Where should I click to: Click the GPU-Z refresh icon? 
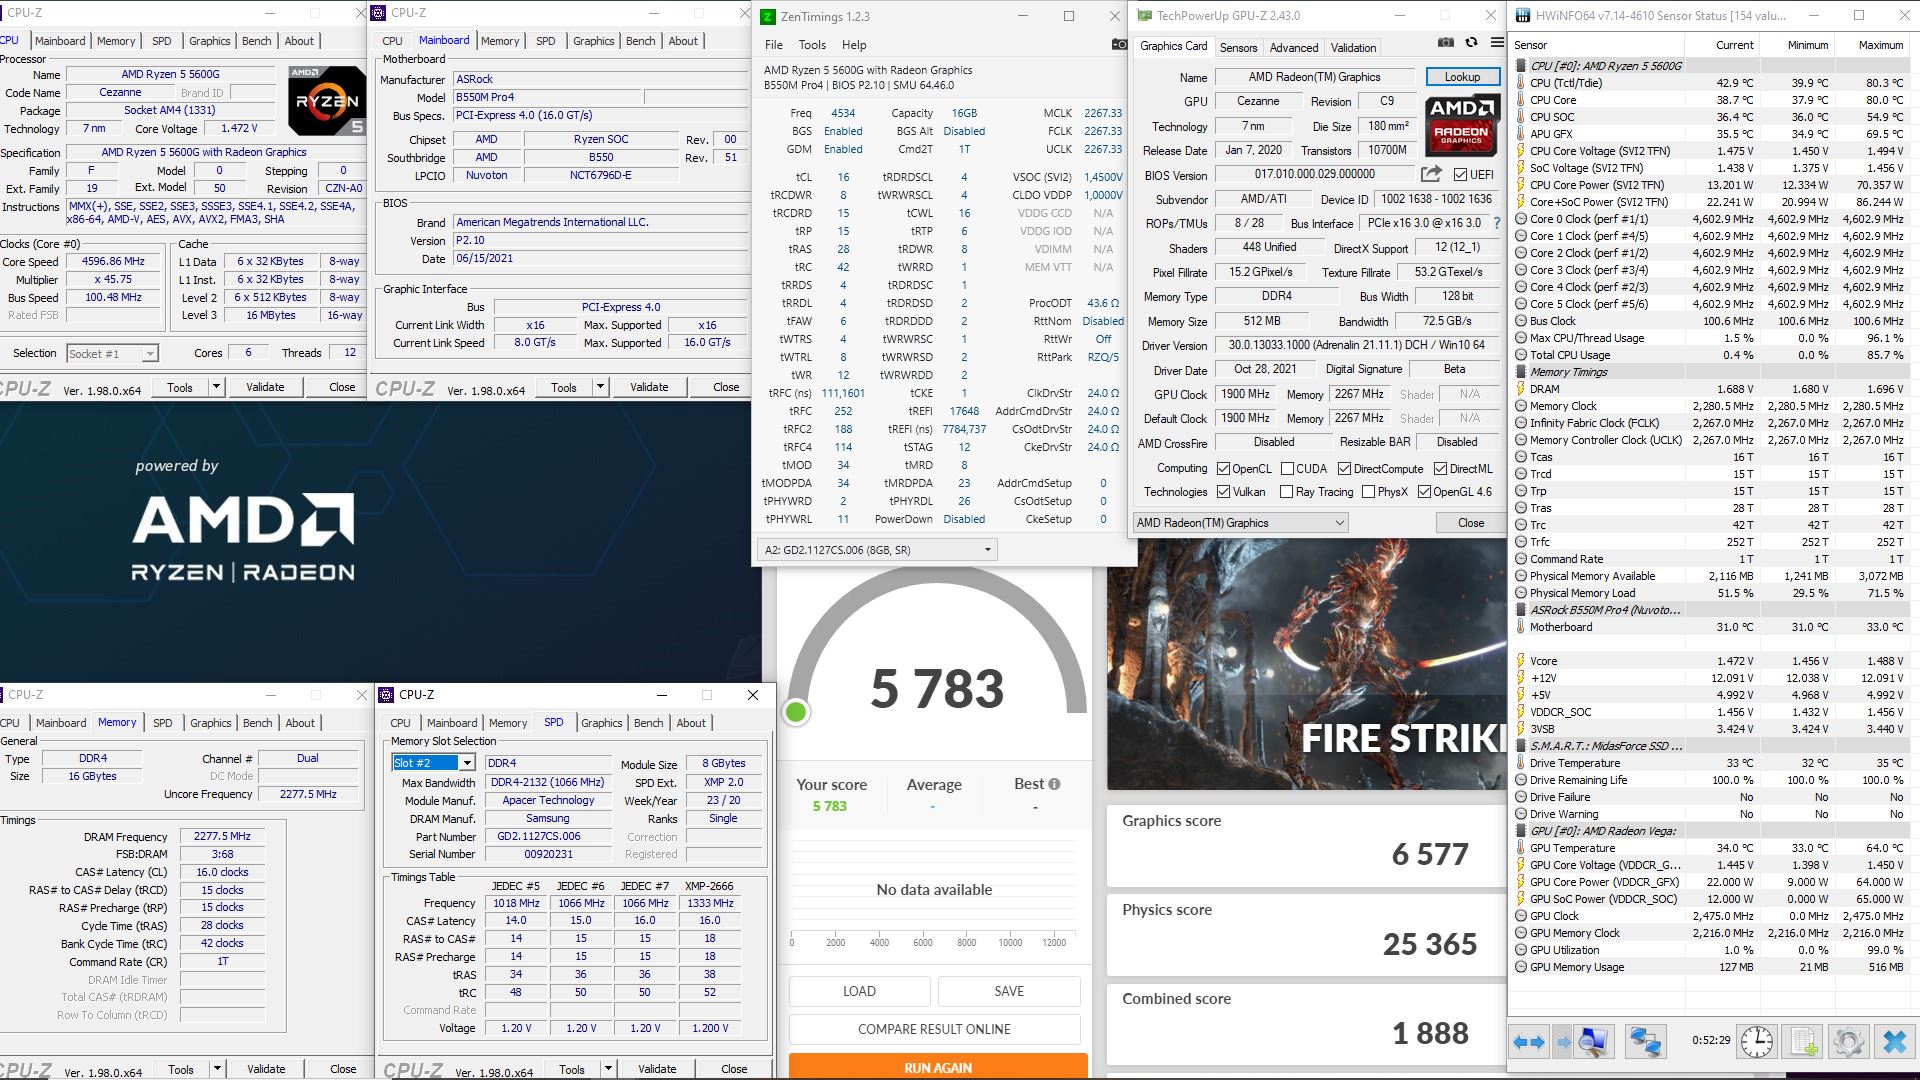click(x=1471, y=43)
